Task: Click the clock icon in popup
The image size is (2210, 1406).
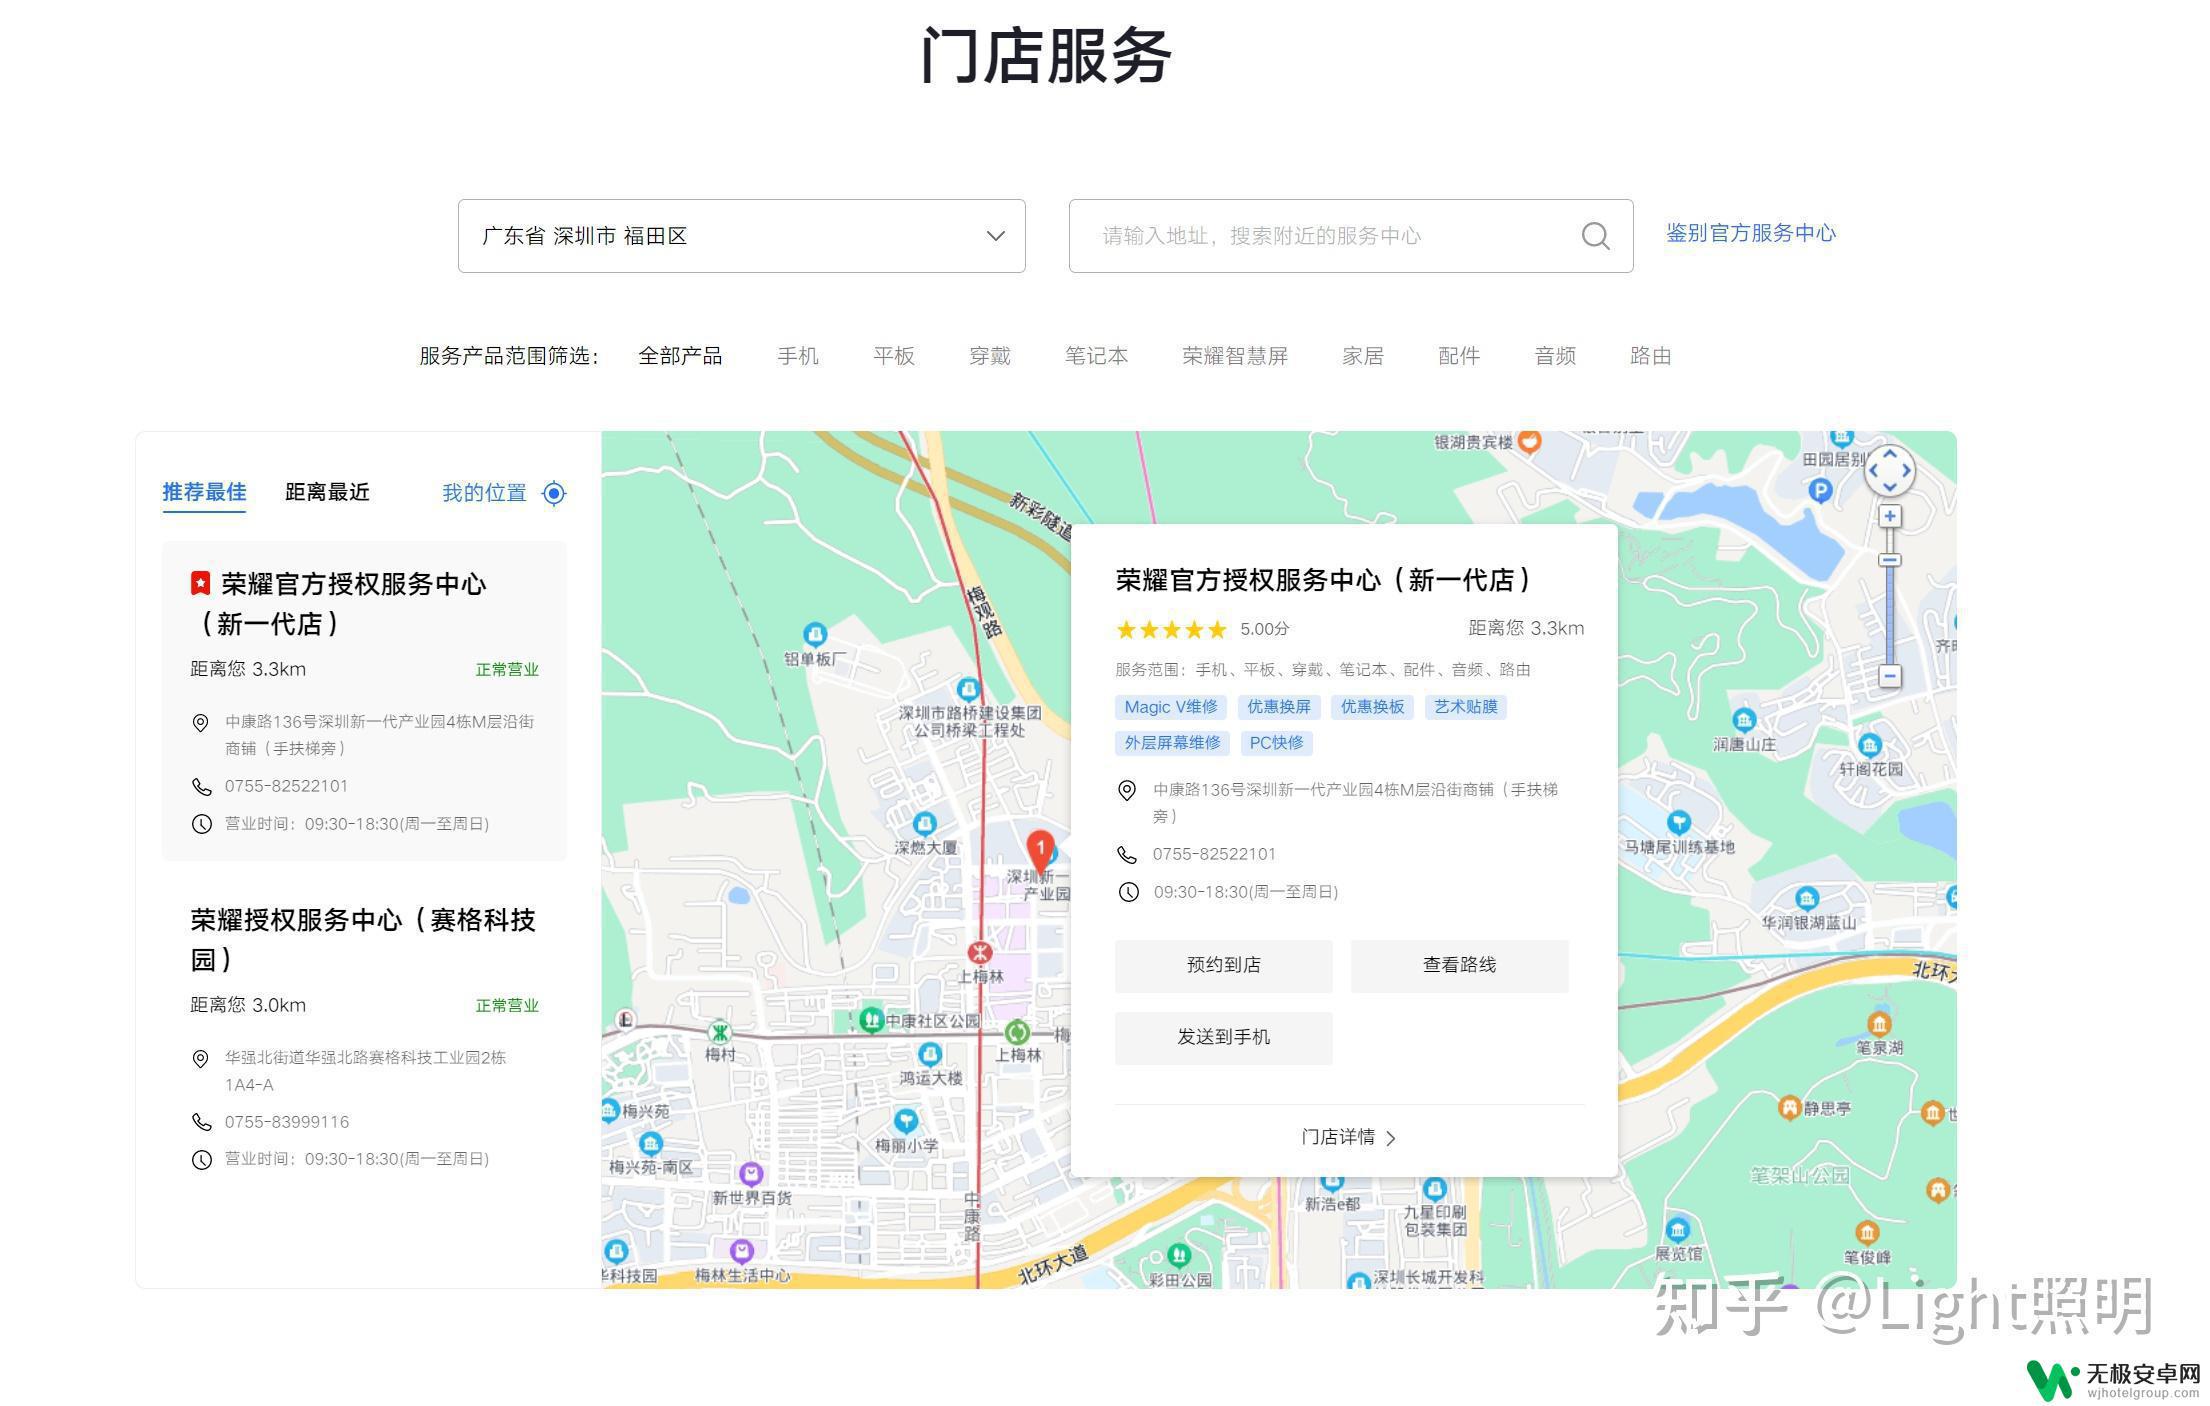Action: [x=1128, y=892]
